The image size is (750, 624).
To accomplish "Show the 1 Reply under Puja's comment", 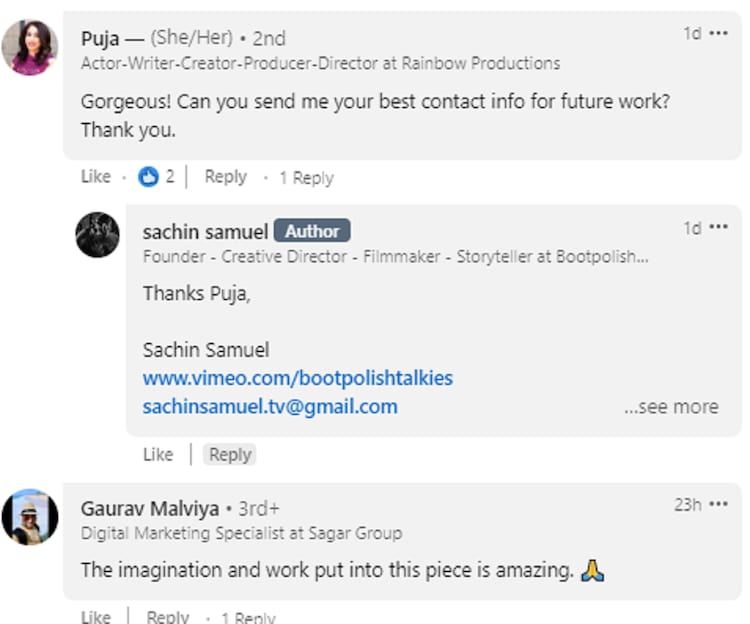I will coord(306,178).
